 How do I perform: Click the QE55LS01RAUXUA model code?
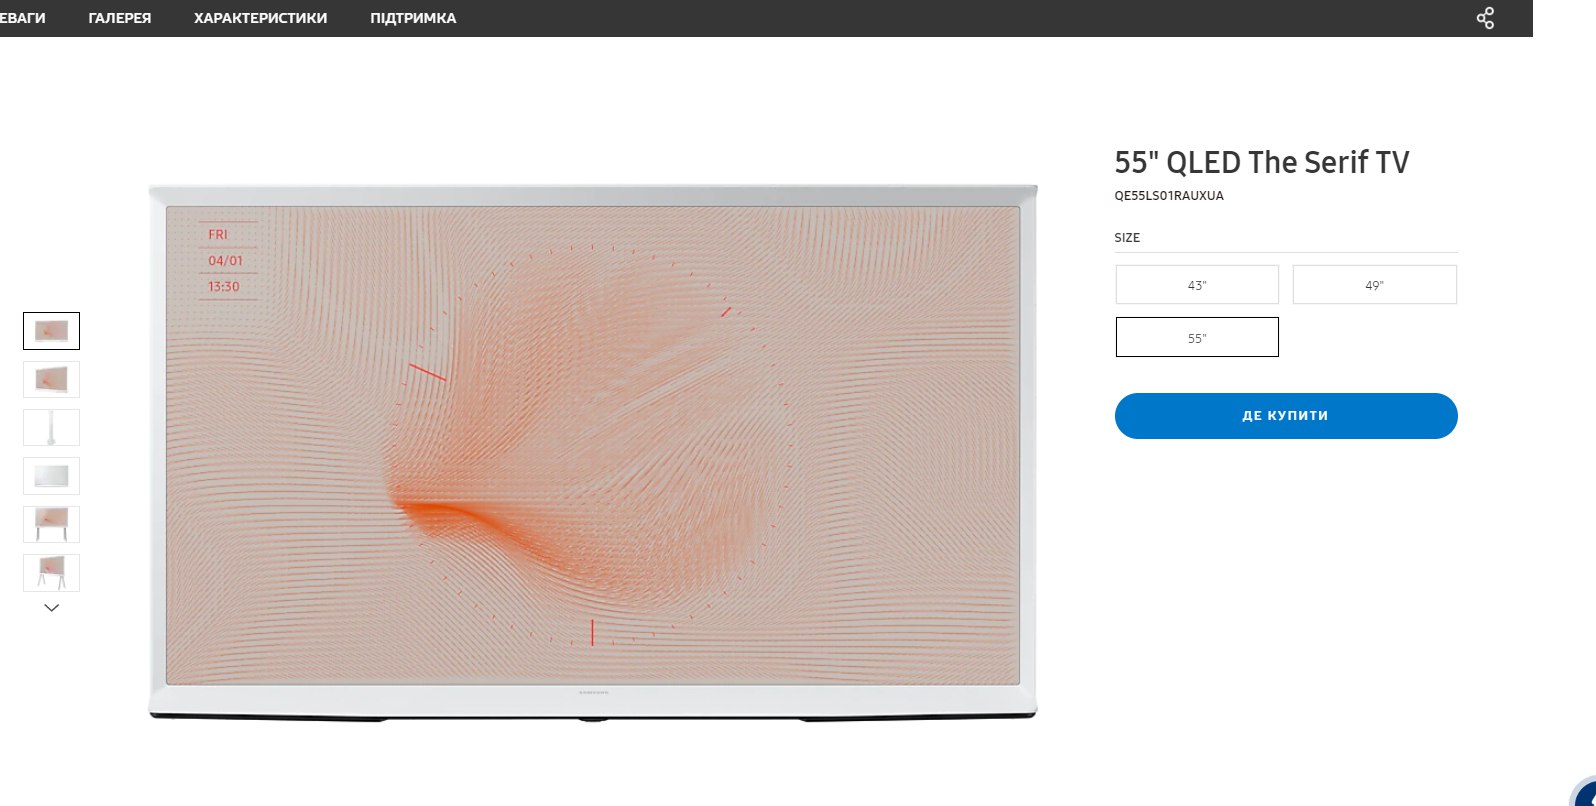(x=1169, y=196)
